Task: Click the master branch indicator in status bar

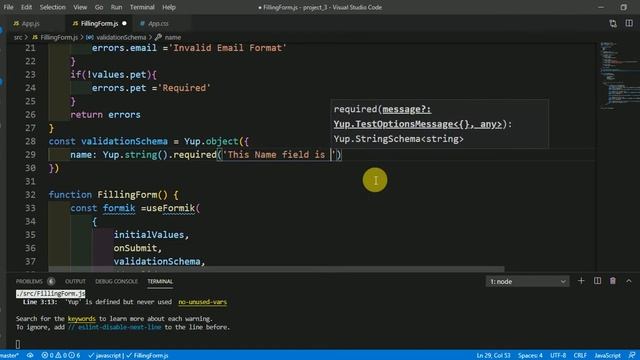Action: click(9, 356)
